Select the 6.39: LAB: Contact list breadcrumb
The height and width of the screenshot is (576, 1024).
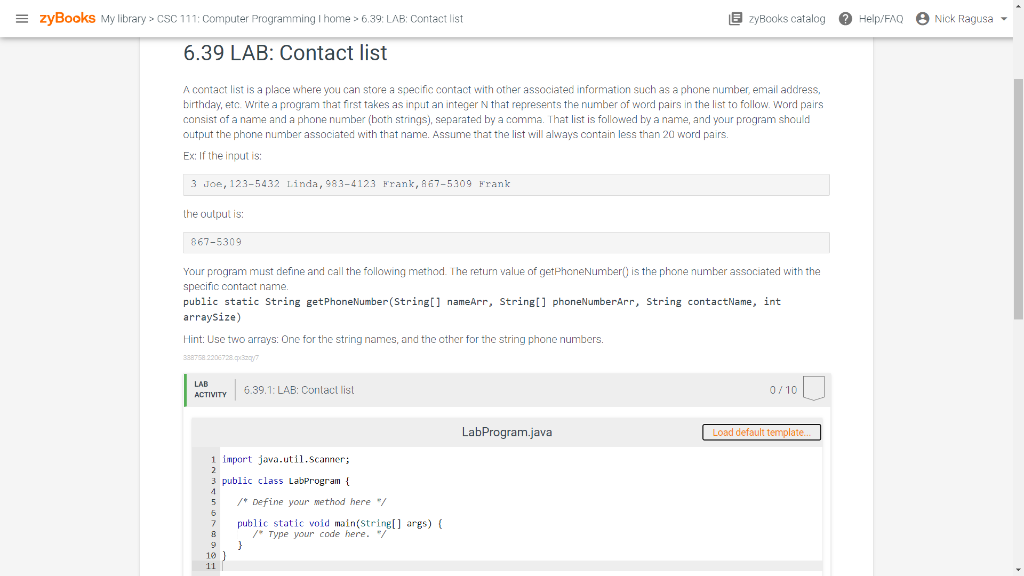pos(412,19)
